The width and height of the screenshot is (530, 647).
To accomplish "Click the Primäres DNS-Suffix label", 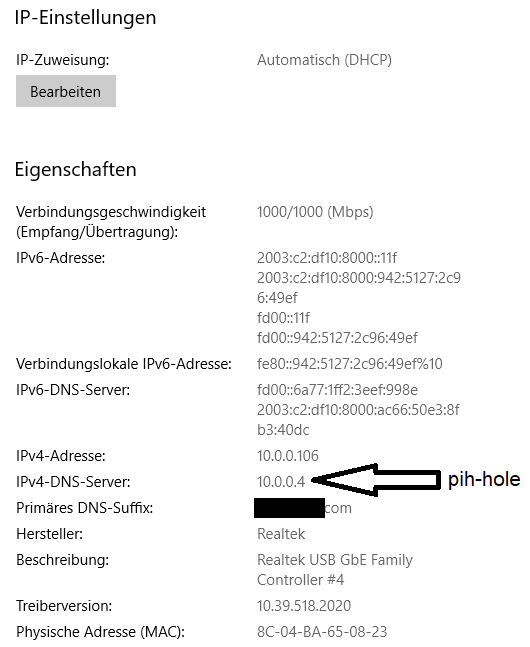I will tap(85, 508).
